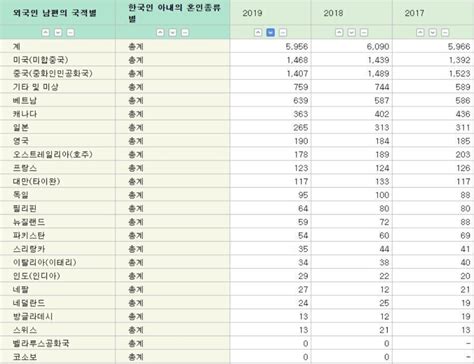
Task: Sort 2018 column ascending
Action: pos(339,32)
